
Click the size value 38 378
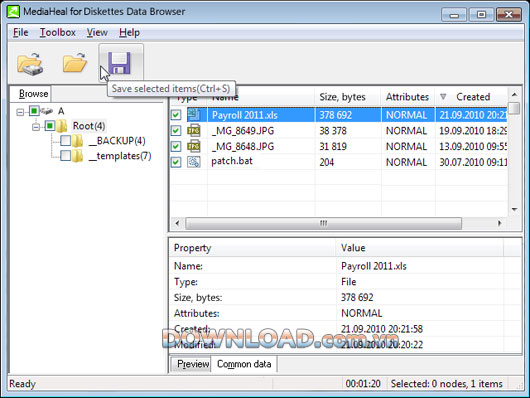(333, 131)
